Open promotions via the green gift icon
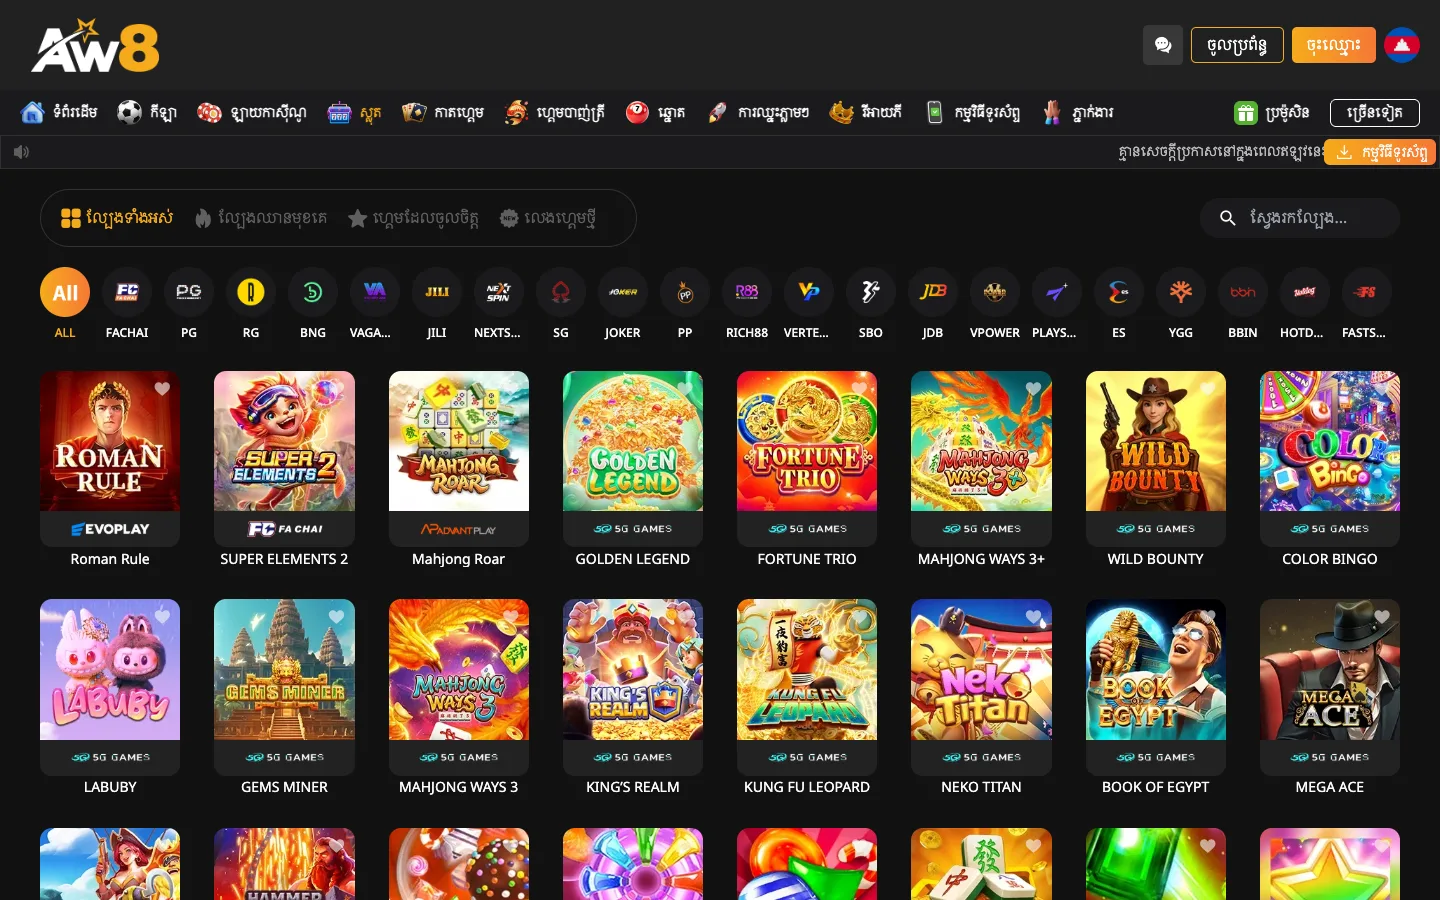The height and width of the screenshot is (900, 1440). tap(1245, 113)
